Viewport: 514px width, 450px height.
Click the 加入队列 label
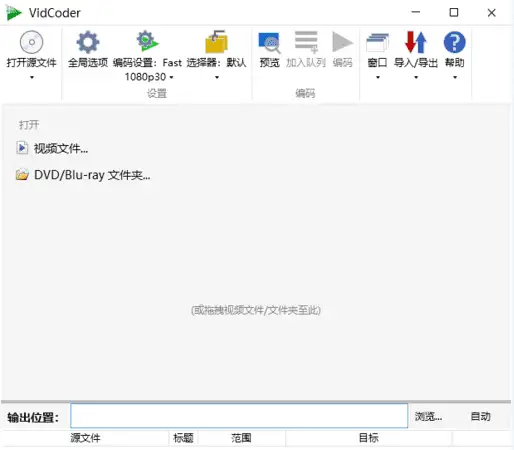coord(306,63)
